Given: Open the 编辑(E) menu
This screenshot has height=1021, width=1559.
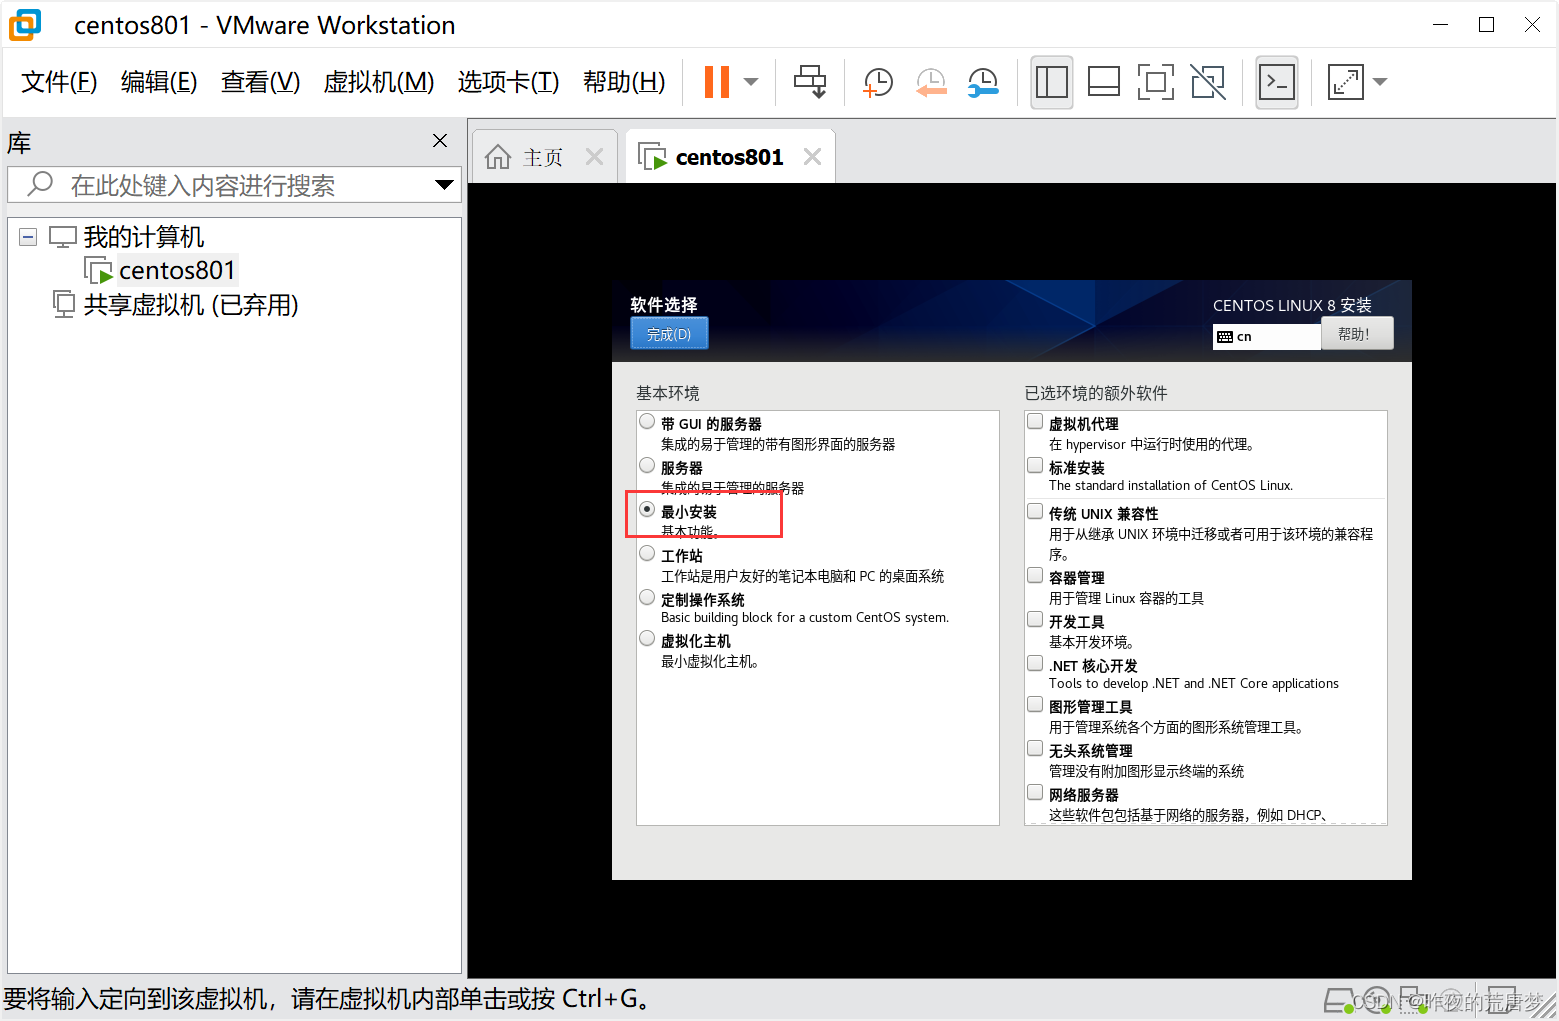Looking at the screenshot, I should 159,82.
